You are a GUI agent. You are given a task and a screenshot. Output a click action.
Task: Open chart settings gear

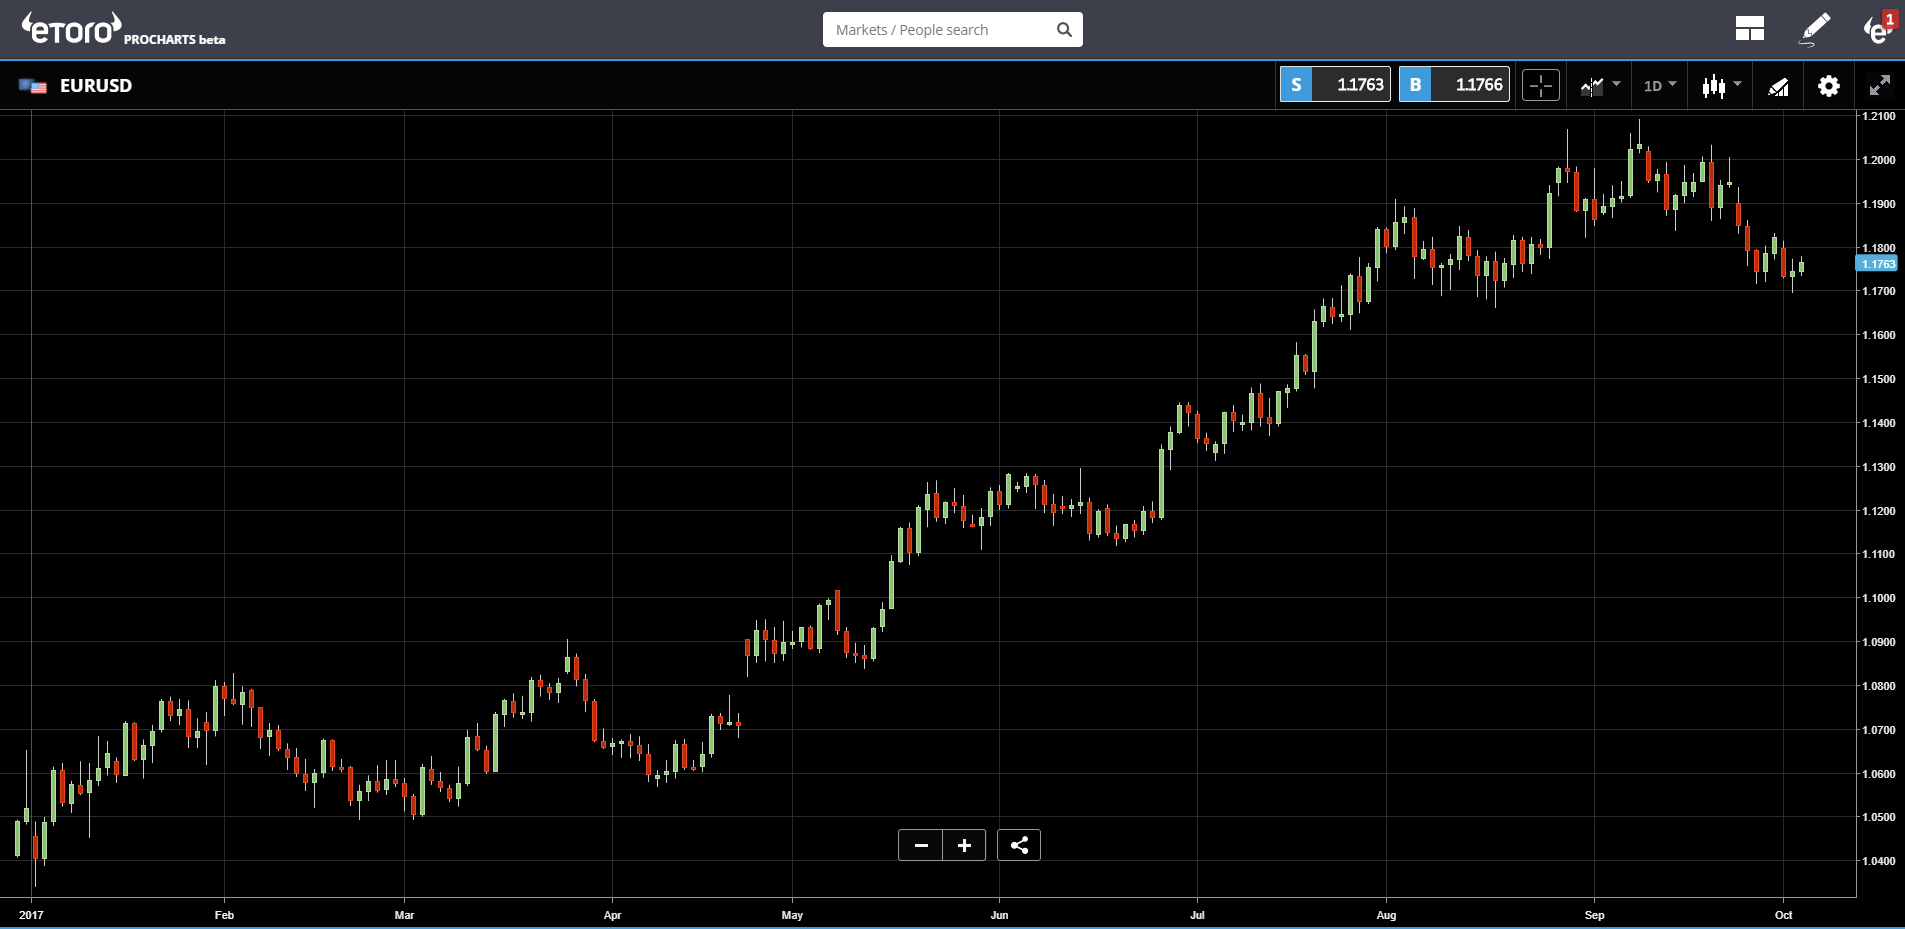(1829, 86)
